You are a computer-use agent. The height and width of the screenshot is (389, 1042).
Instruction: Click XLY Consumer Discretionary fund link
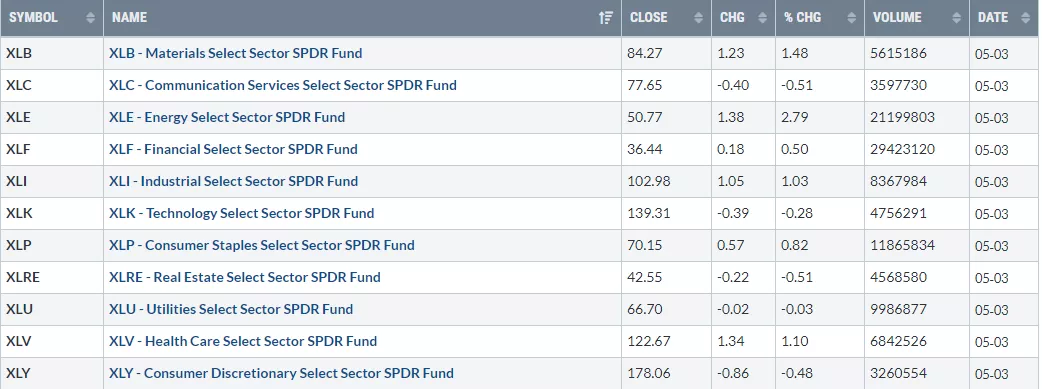point(282,373)
